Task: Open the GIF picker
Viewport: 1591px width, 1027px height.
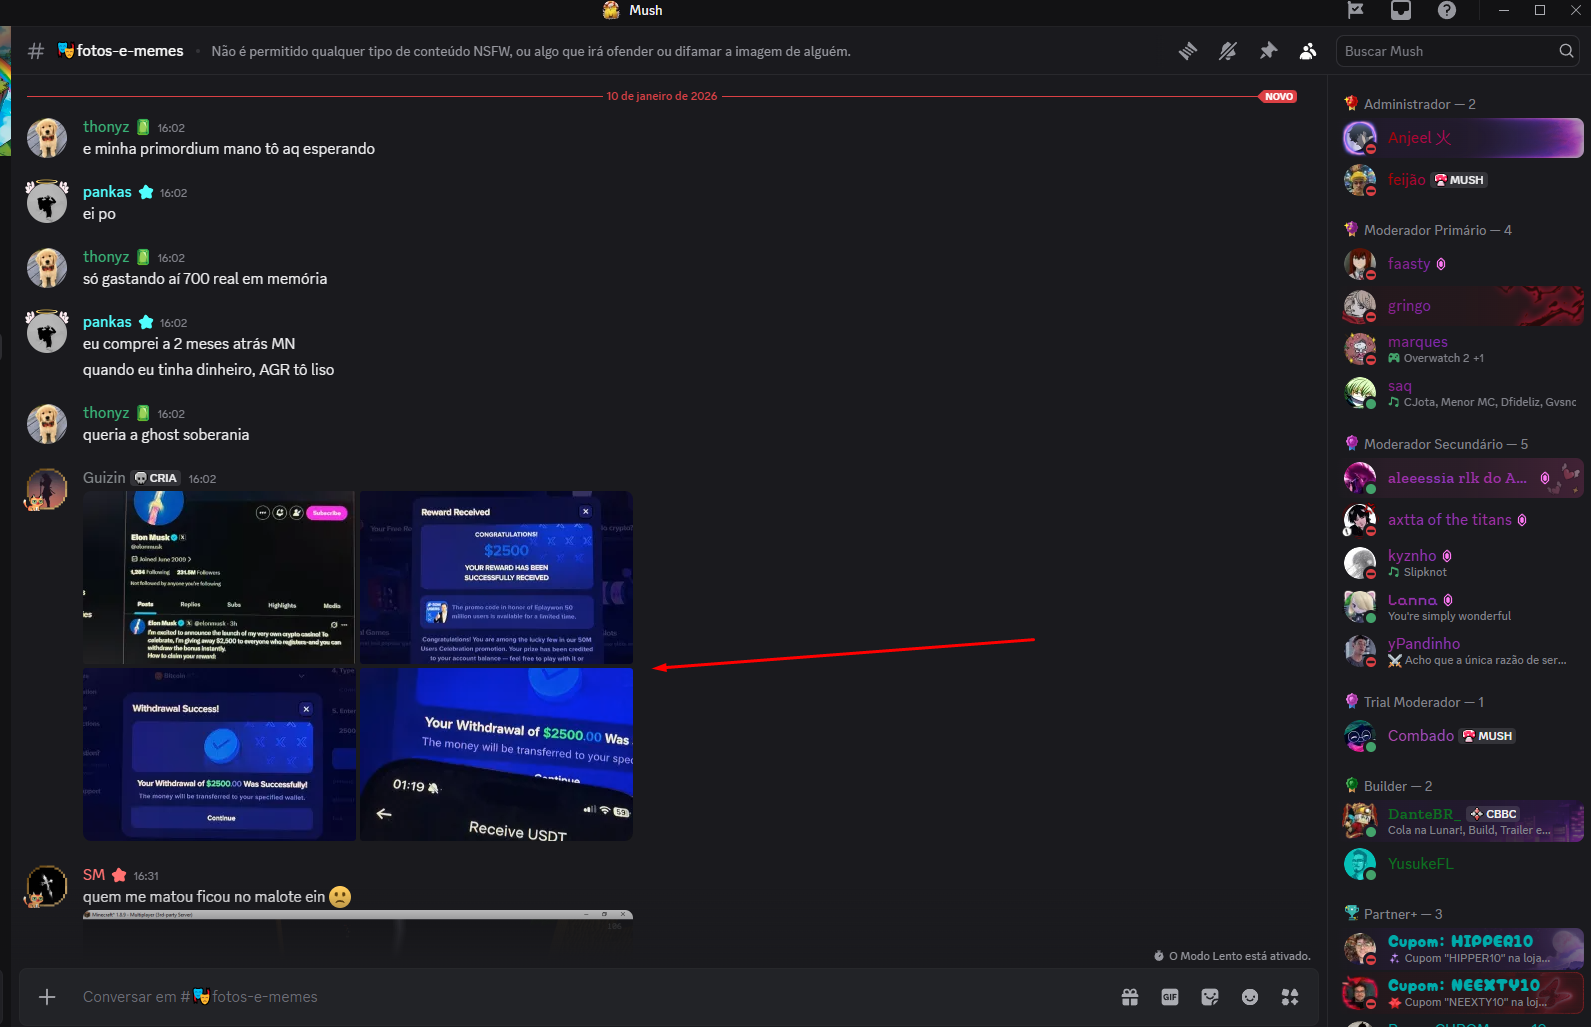Action: click(x=1170, y=997)
